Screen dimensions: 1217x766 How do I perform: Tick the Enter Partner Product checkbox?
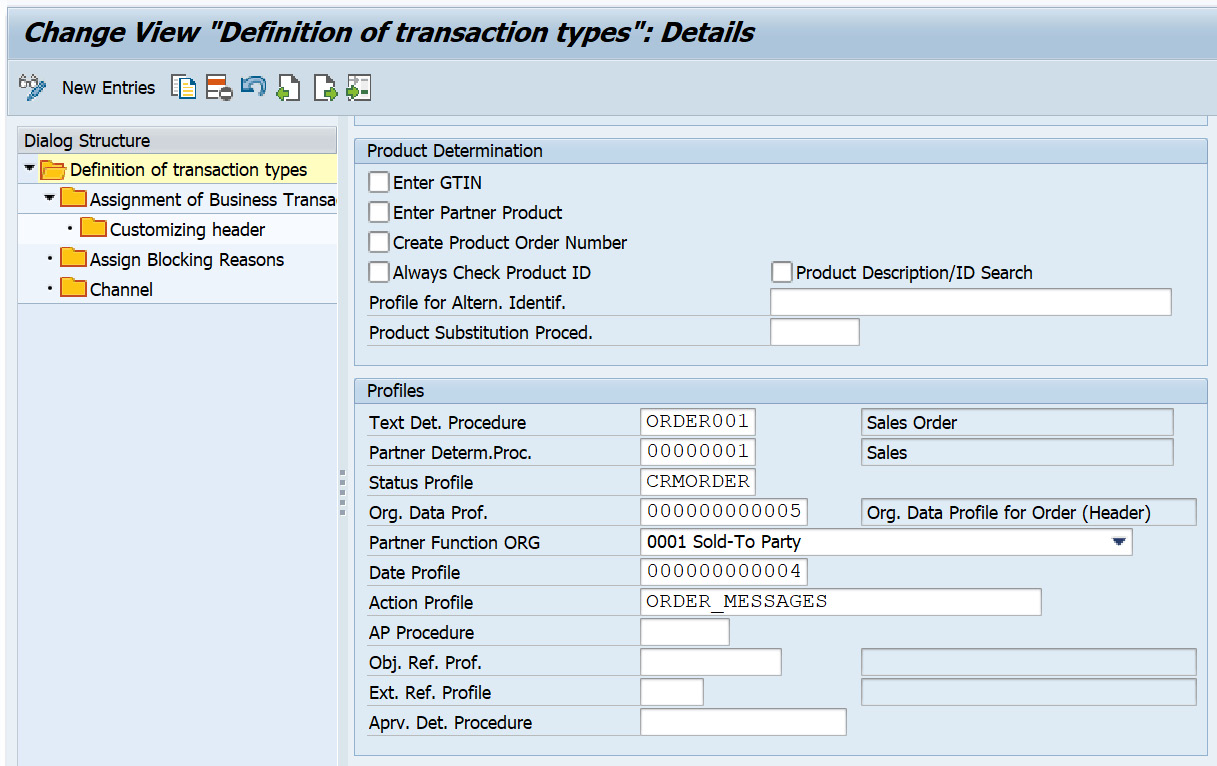click(x=379, y=212)
